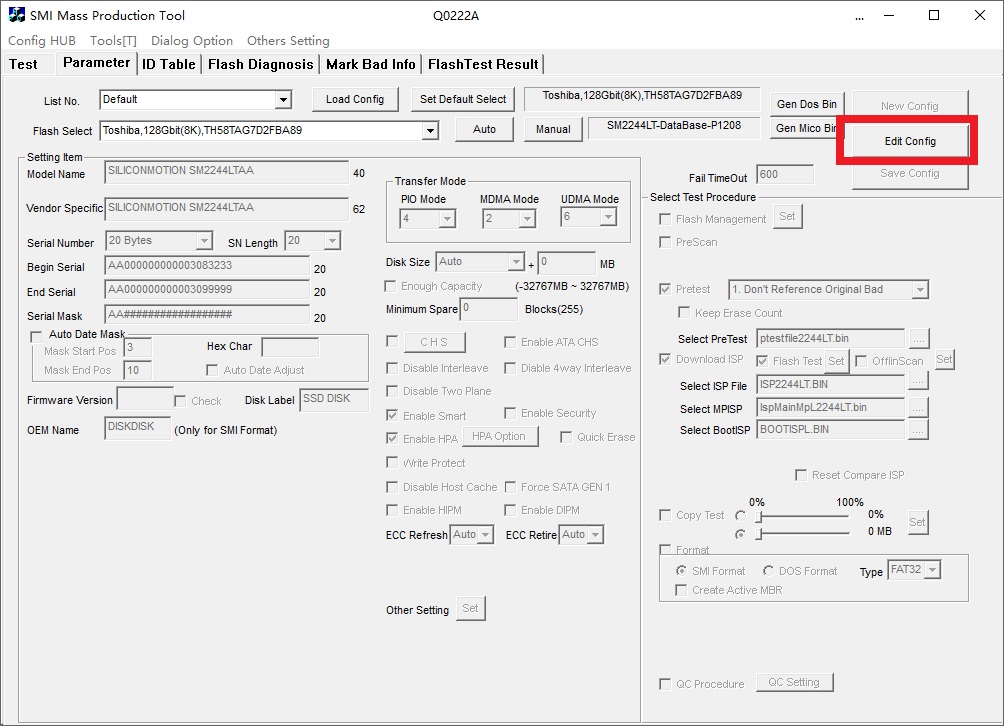This screenshot has height=726, width=1004.
Task: Click browse button next to Select PreTest
Action: click(x=918, y=339)
